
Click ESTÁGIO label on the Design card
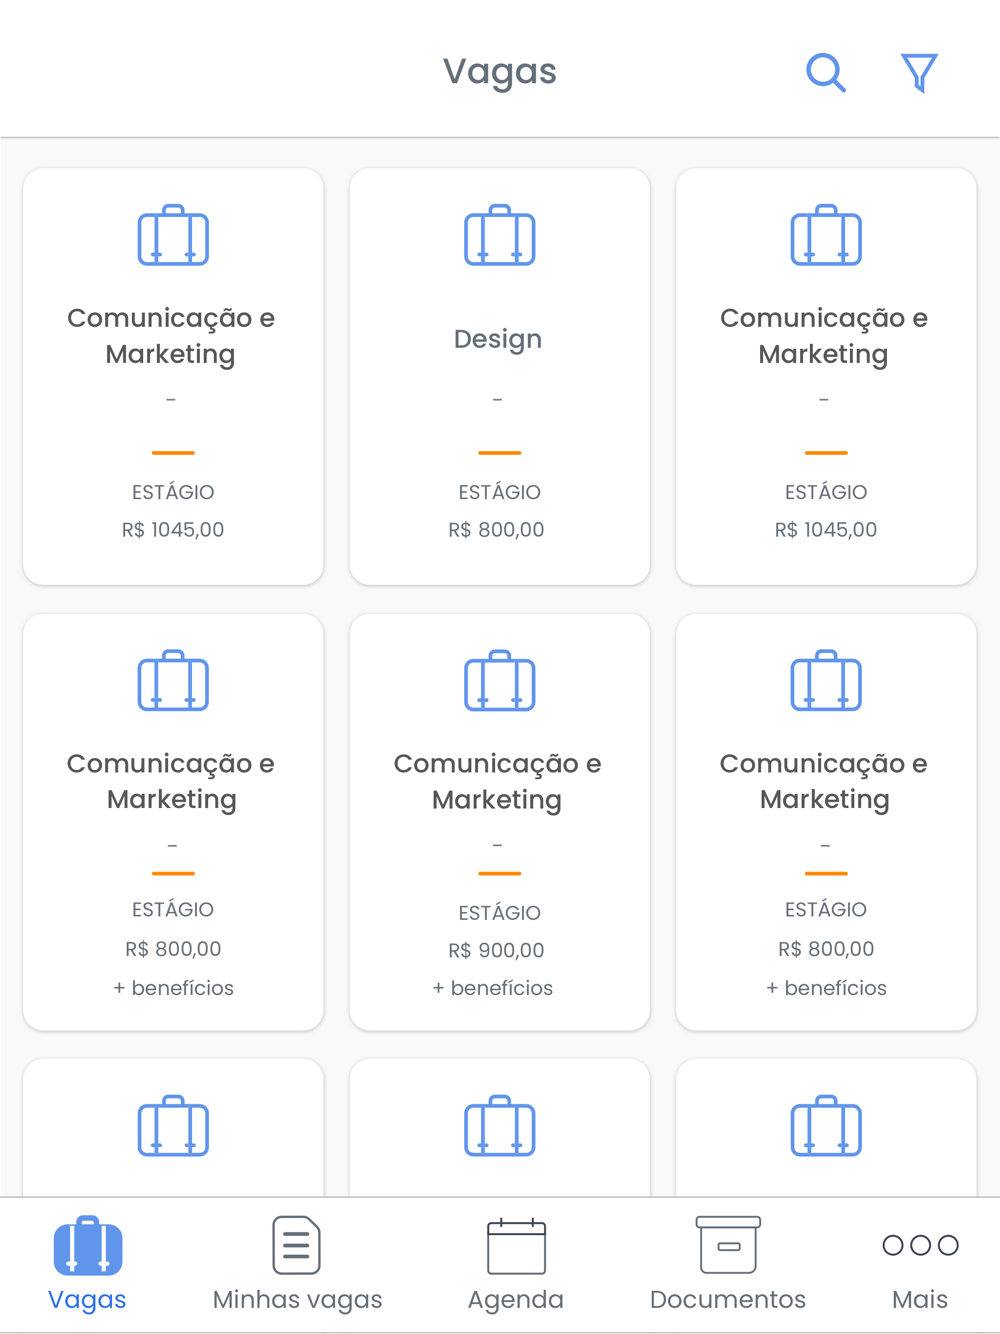coord(499,492)
